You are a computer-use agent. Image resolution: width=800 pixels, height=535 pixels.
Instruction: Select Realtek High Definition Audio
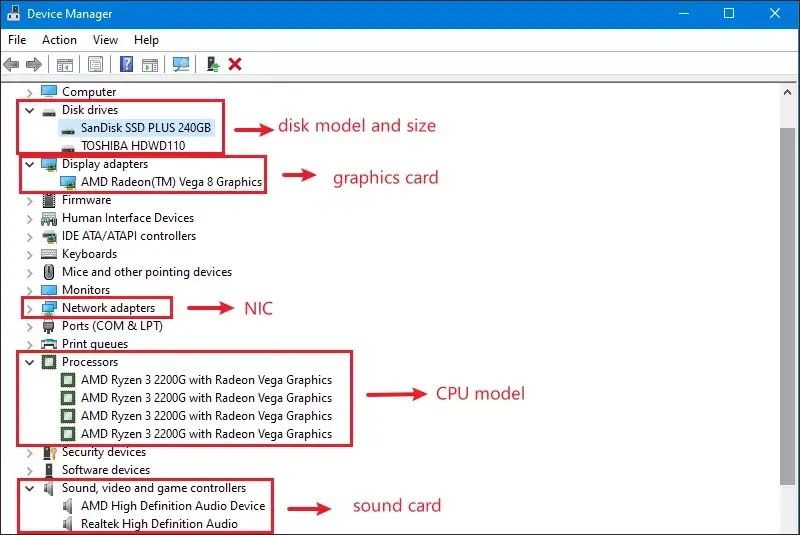(x=159, y=524)
